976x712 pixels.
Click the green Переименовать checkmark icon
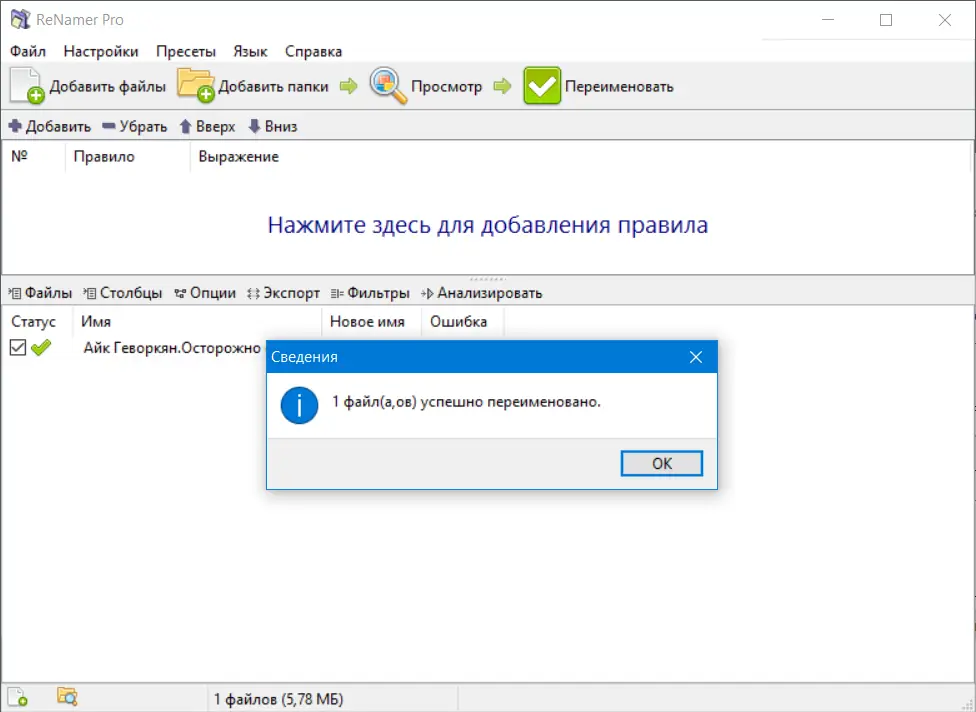click(542, 85)
